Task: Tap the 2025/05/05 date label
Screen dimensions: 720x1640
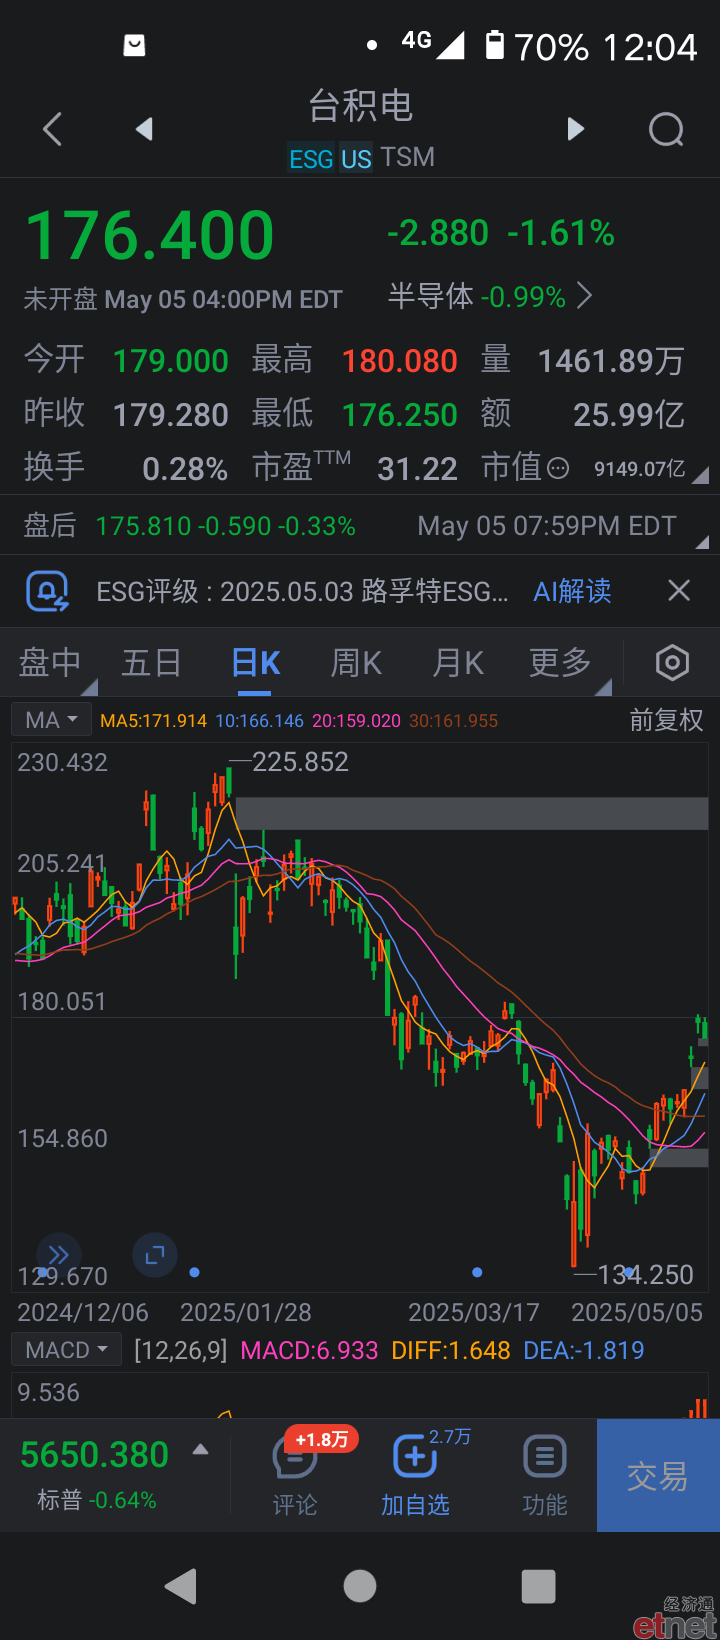Action: pyautogui.click(x=637, y=1312)
